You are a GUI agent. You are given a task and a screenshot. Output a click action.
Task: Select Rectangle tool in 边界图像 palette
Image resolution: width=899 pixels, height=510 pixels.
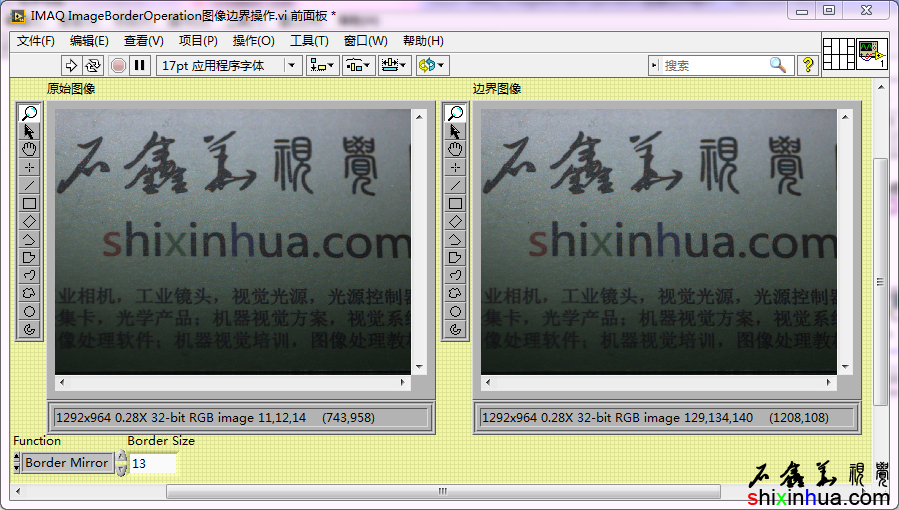[x=455, y=203]
